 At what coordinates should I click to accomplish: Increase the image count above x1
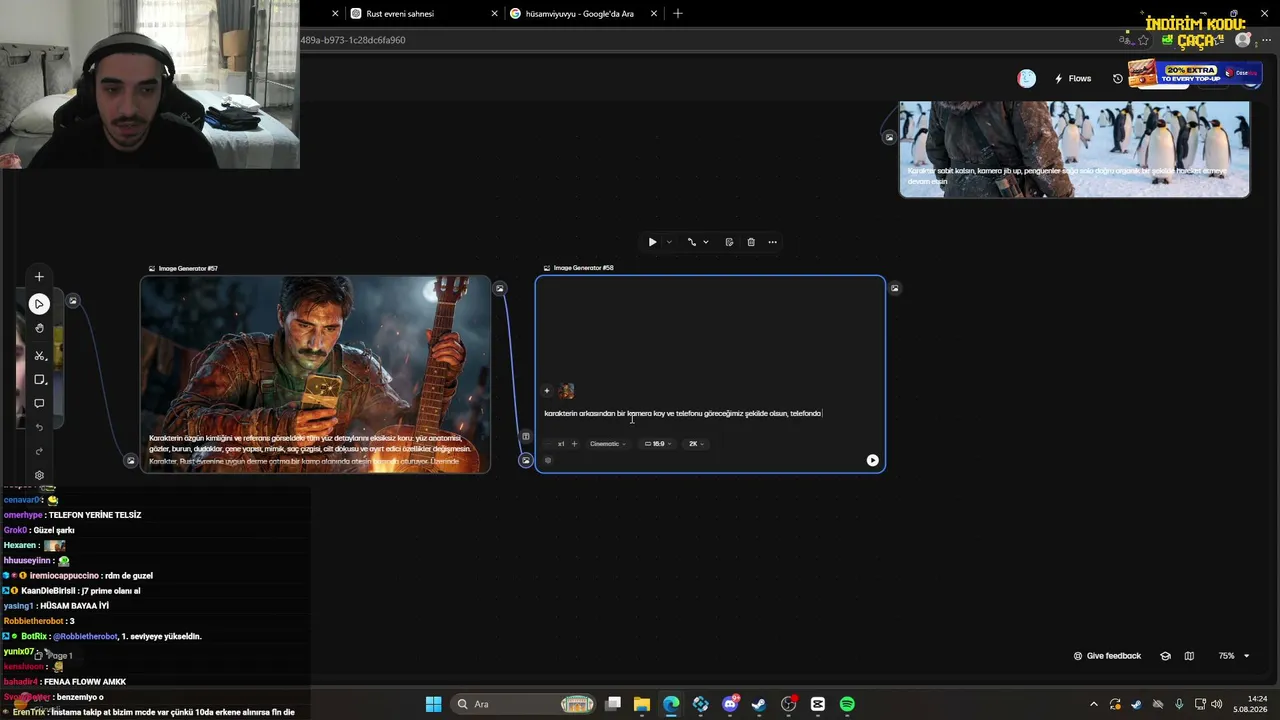[574, 444]
